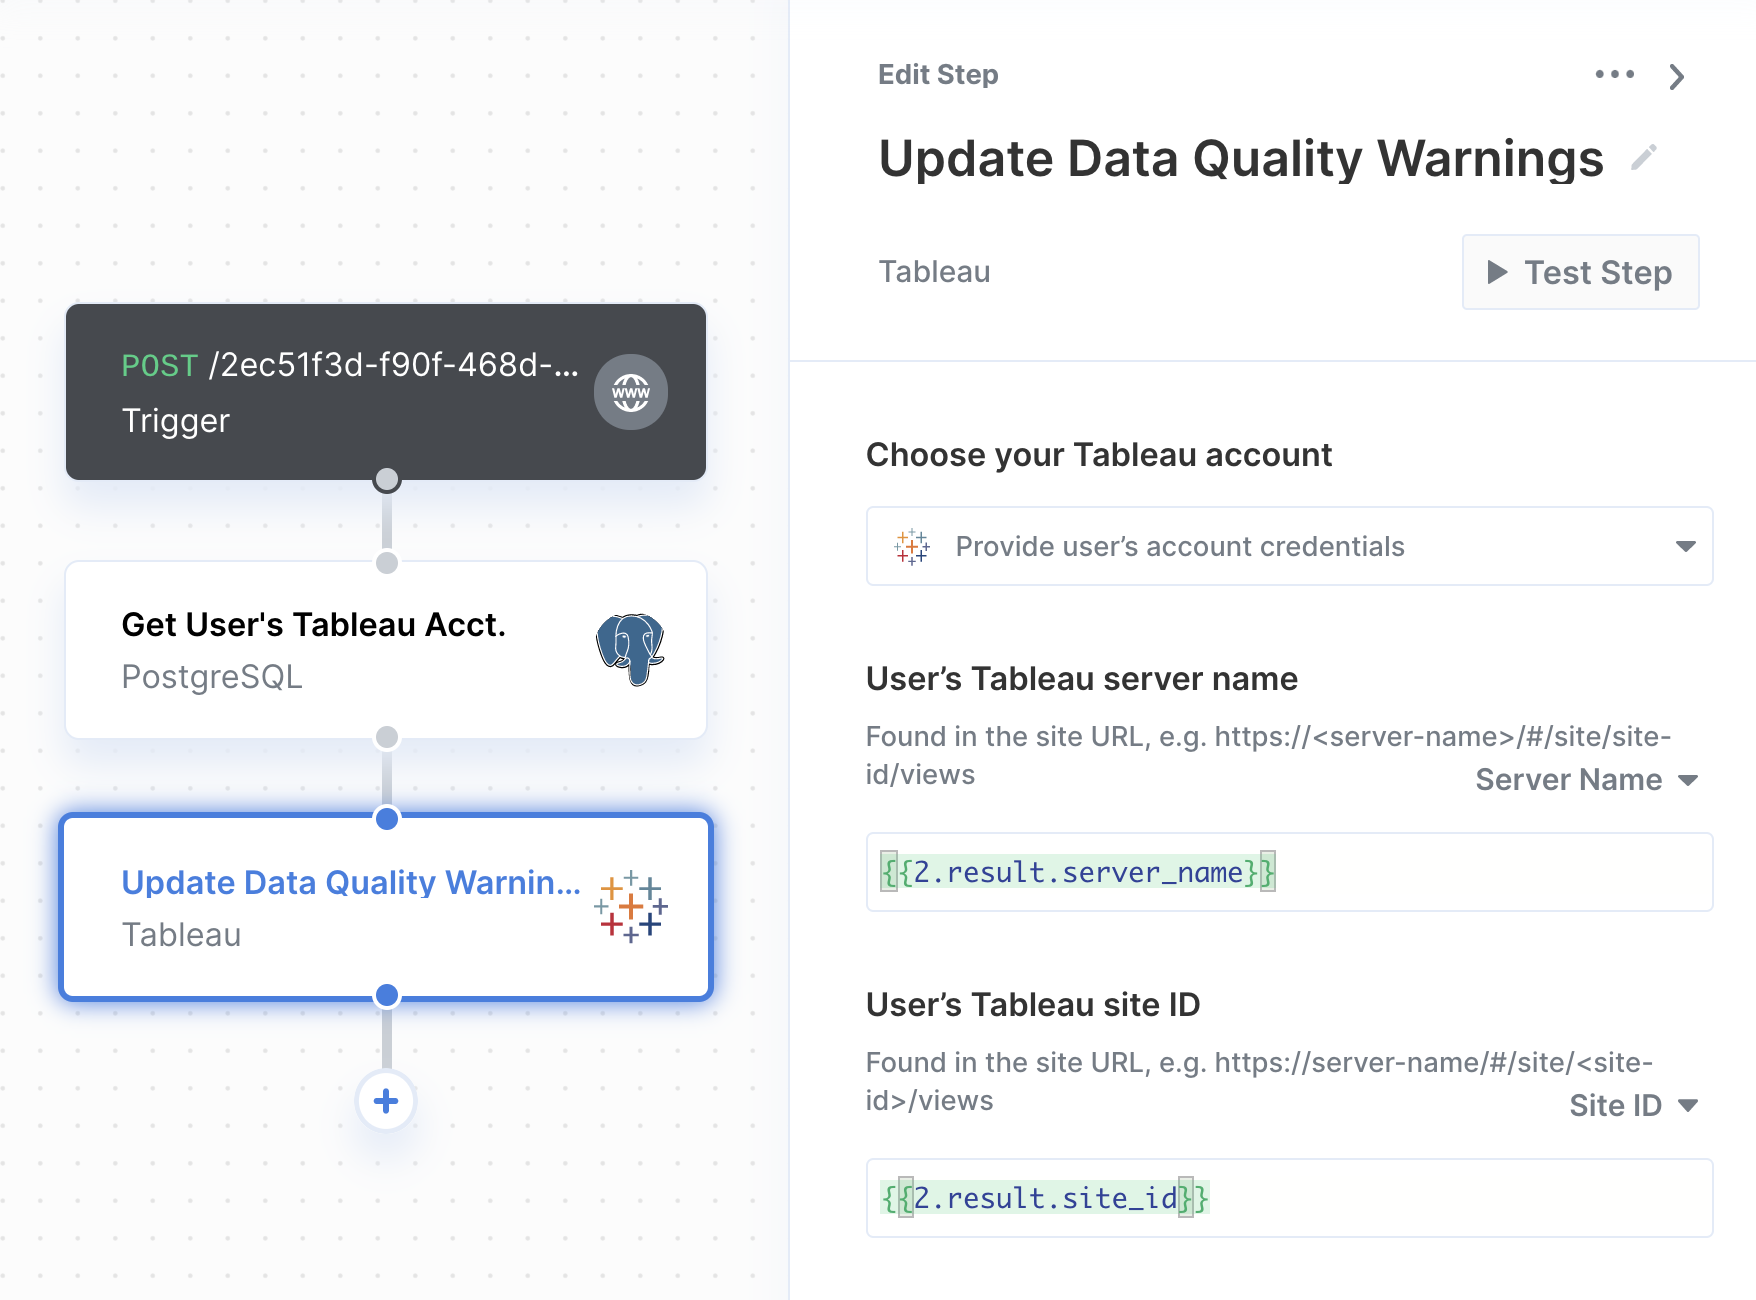Click the site_id template input field
1756x1300 pixels.
[x=1290, y=1198]
